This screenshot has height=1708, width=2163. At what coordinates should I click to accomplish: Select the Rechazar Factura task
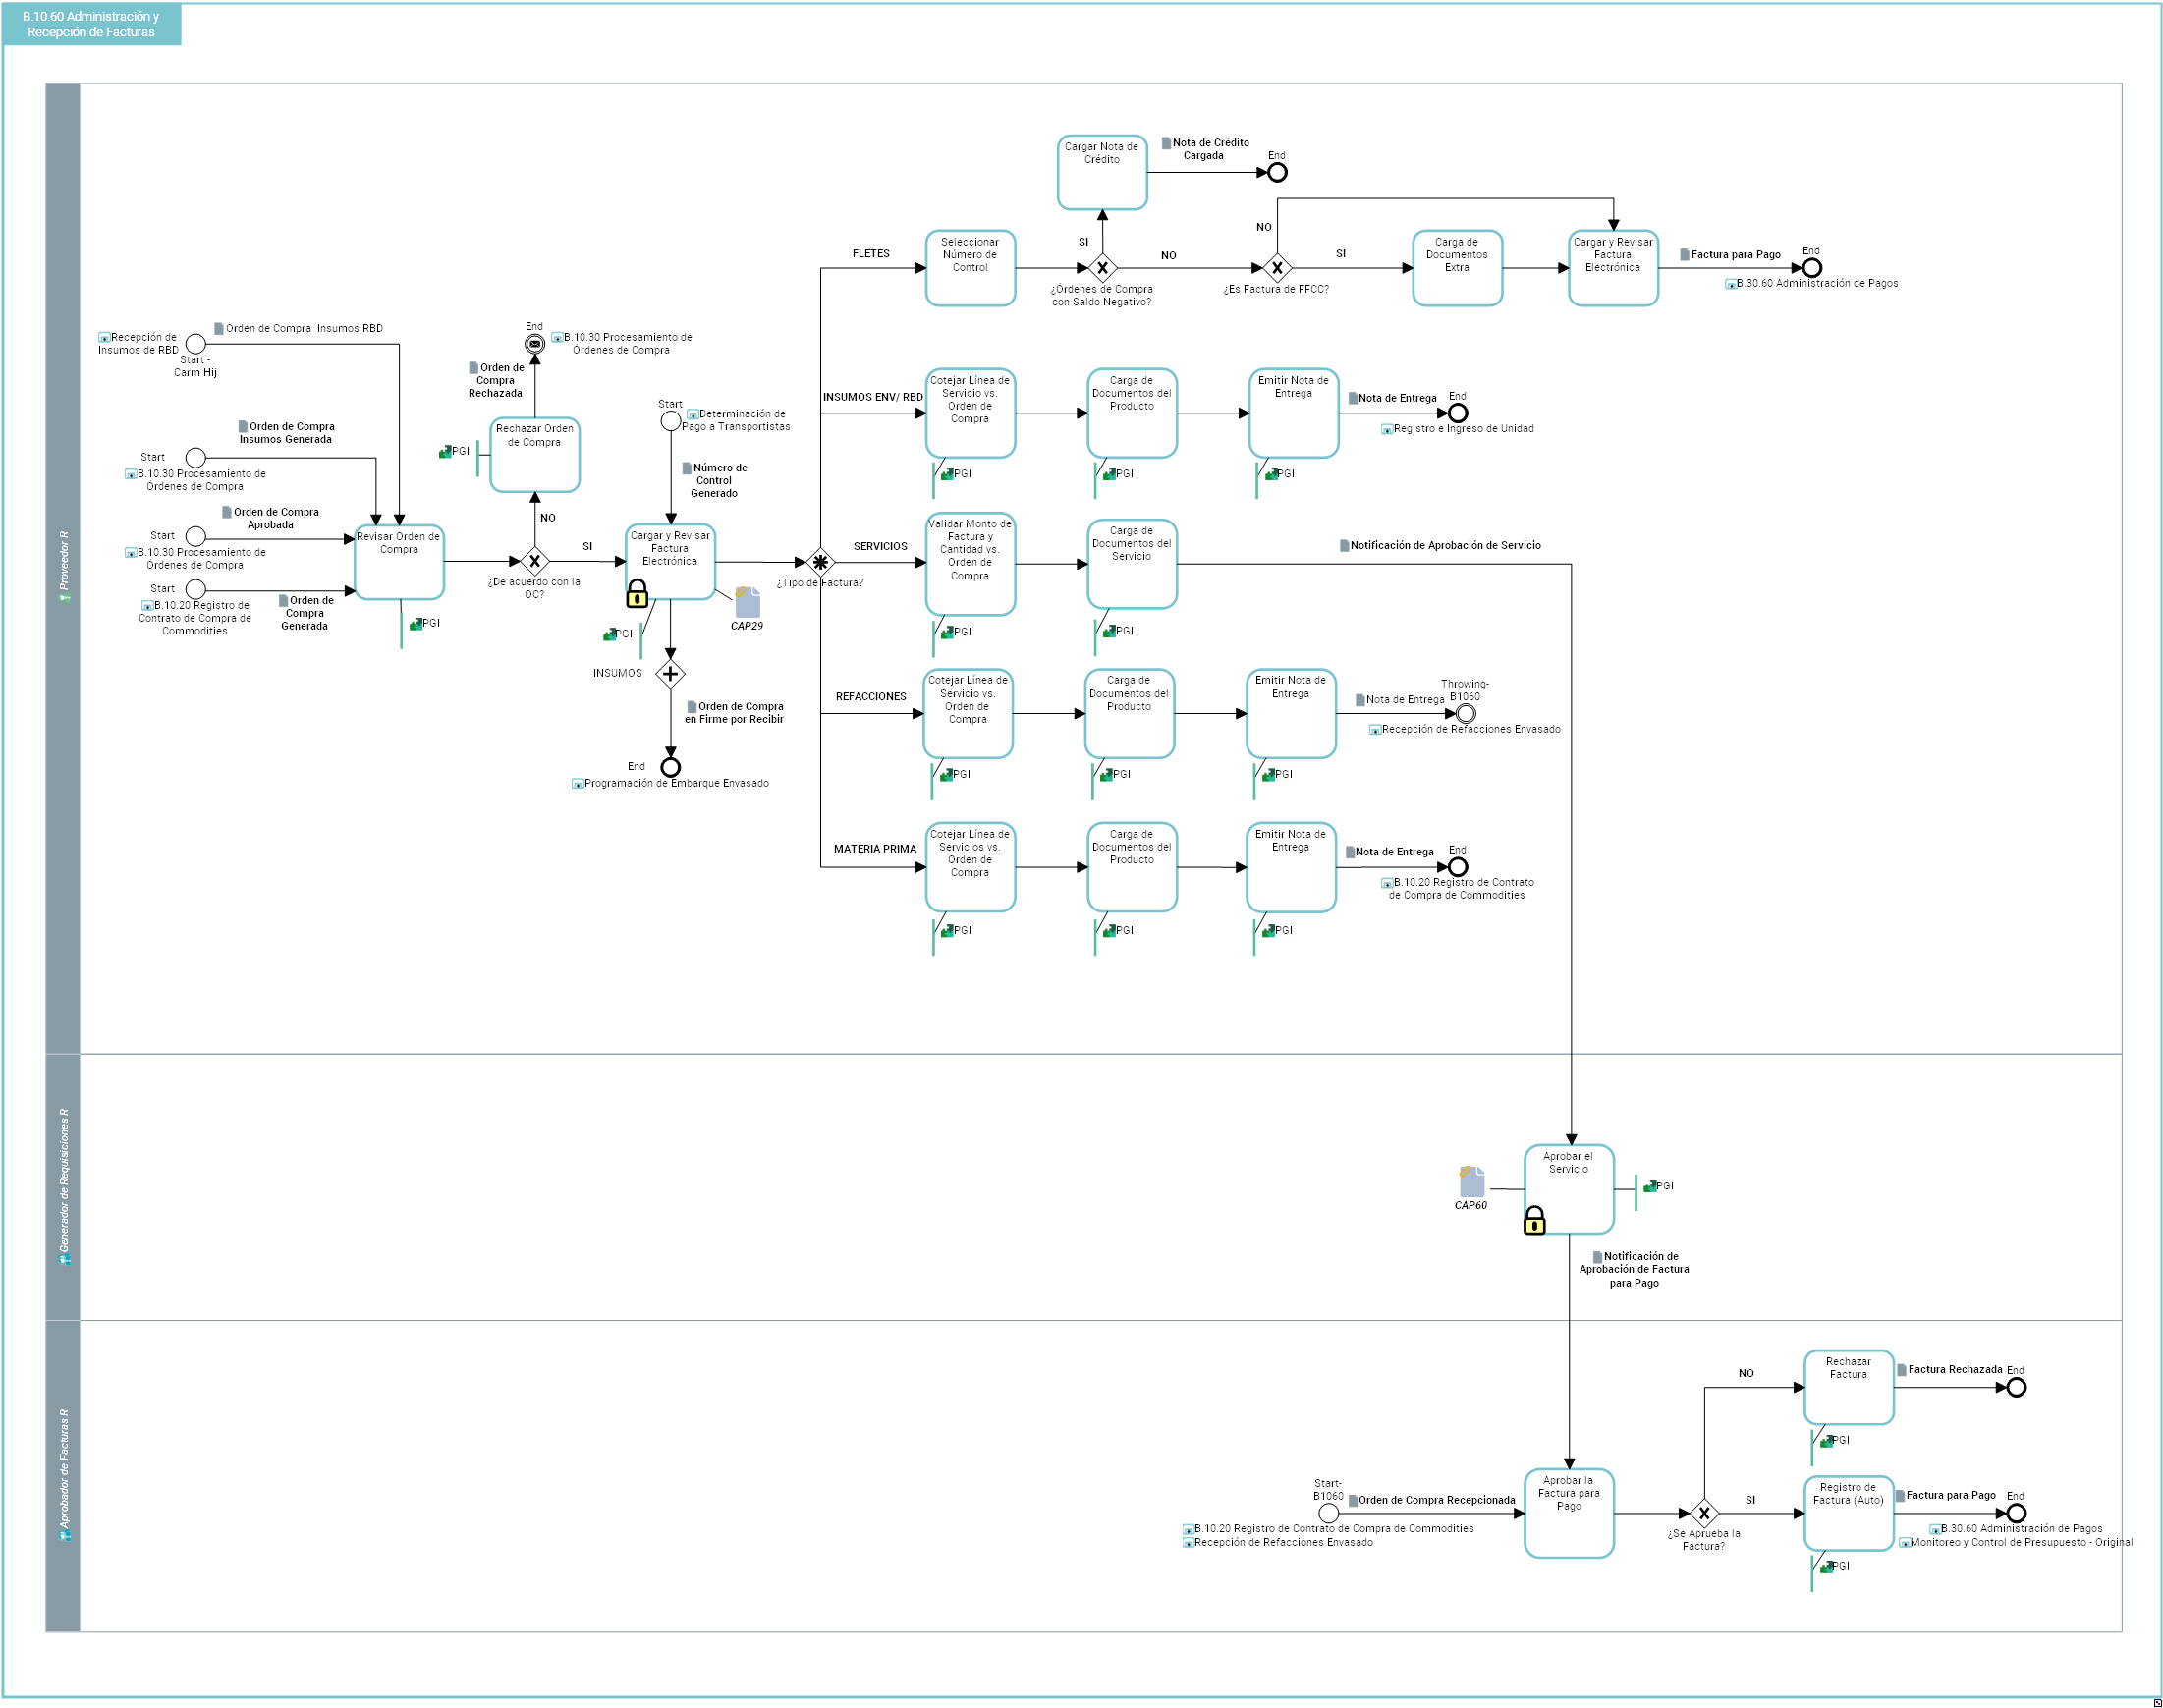(1848, 1387)
